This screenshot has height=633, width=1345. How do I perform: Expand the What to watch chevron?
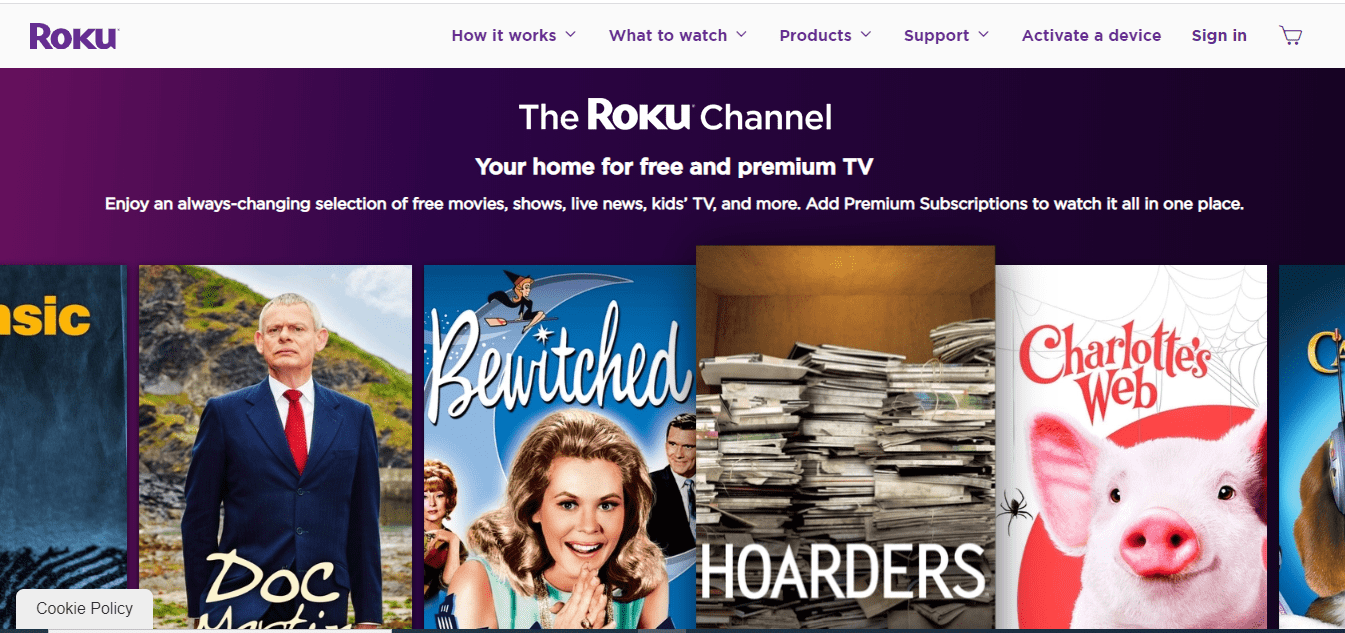pos(742,34)
